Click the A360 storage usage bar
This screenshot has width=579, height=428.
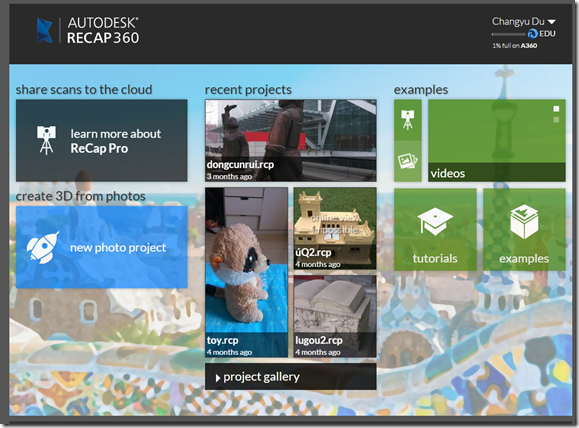(x=509, y=34)
